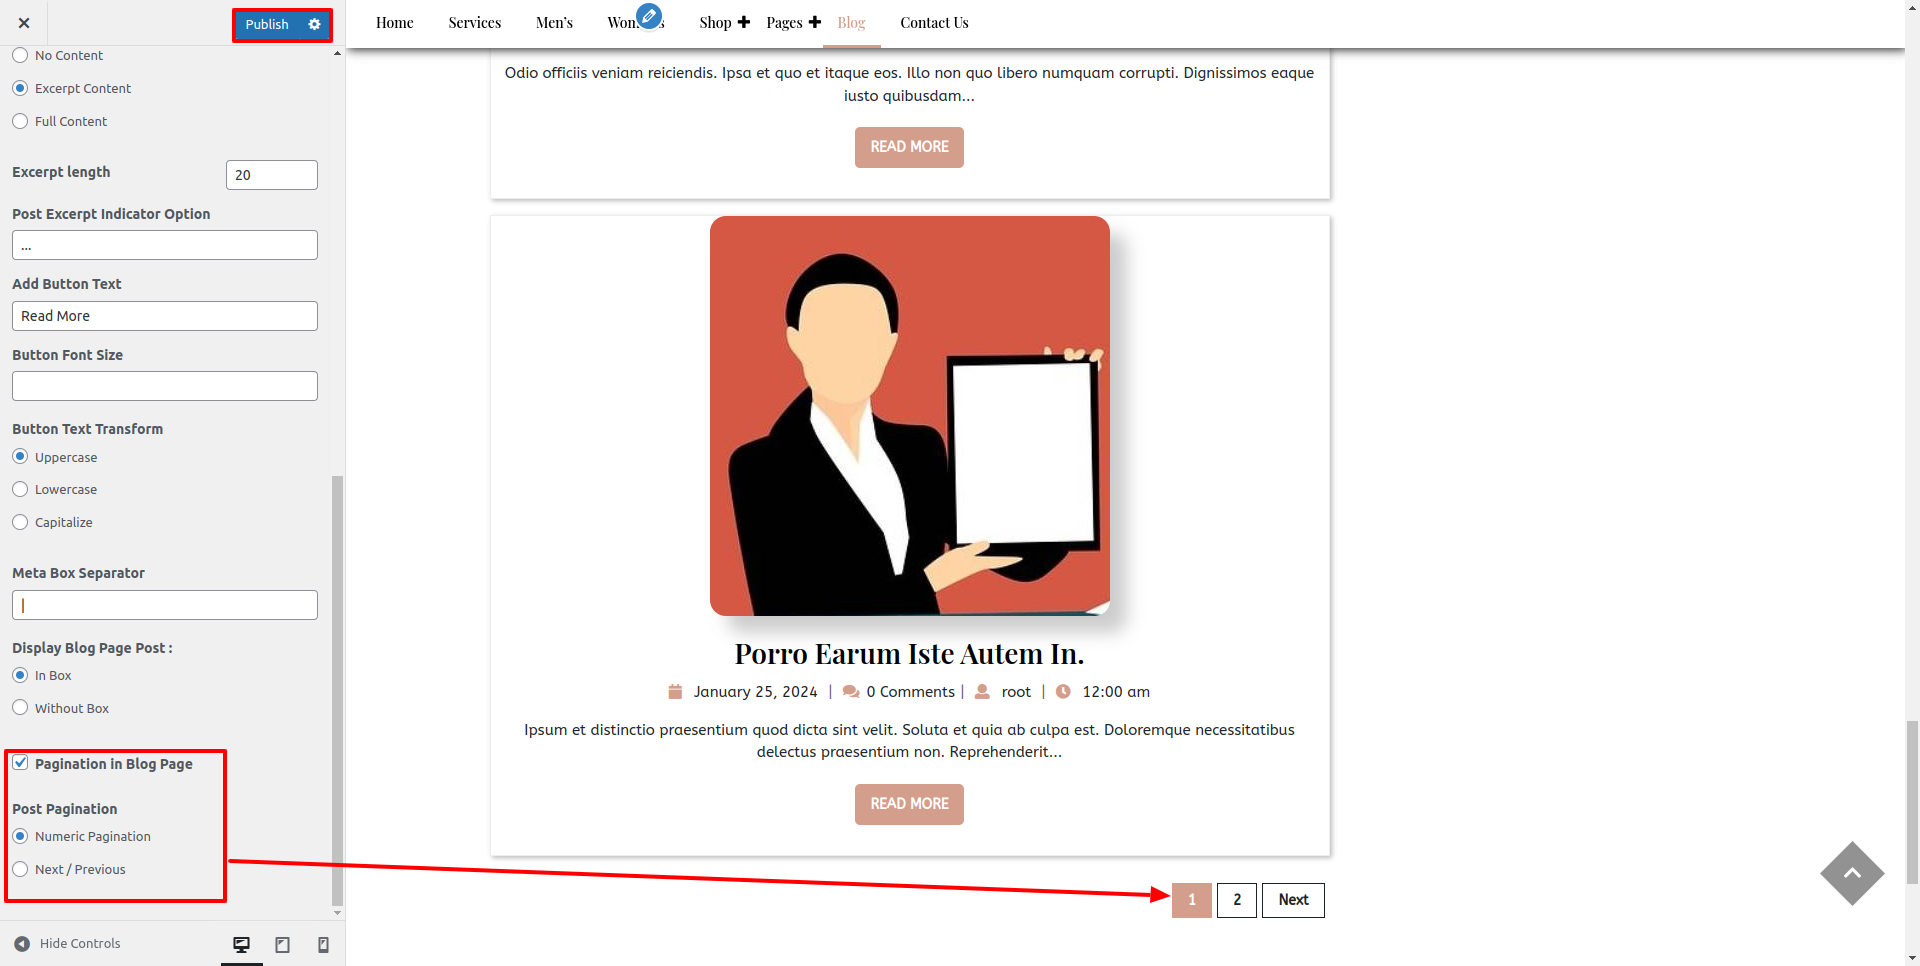
Task: Click the Publish button
Action: pyautogui.click(x=267, y=24)
